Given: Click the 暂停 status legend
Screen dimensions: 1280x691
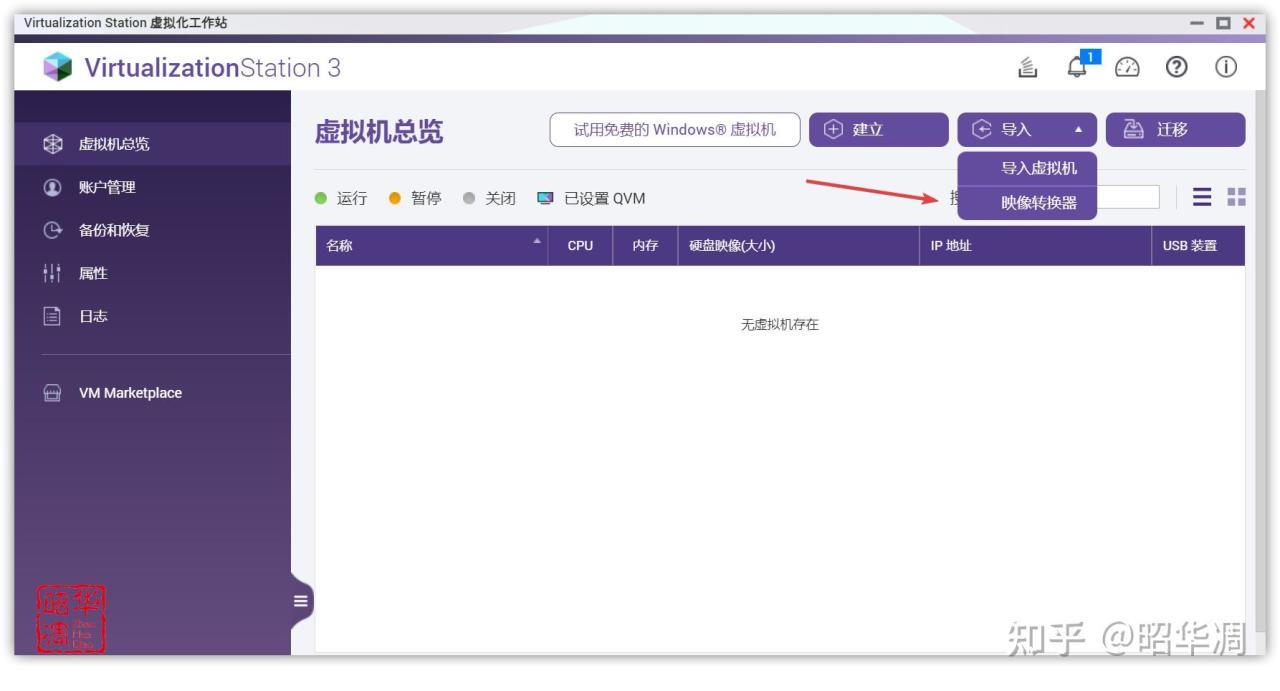Looking at the screenshot, I should (415, 198).
